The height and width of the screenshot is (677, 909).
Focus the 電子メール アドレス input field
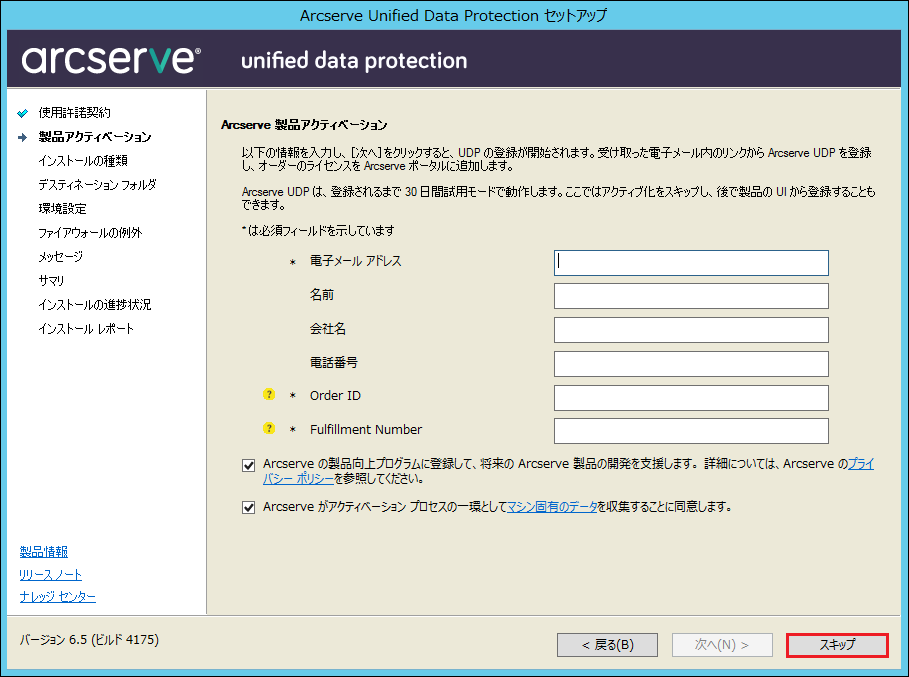click(691, 263)
